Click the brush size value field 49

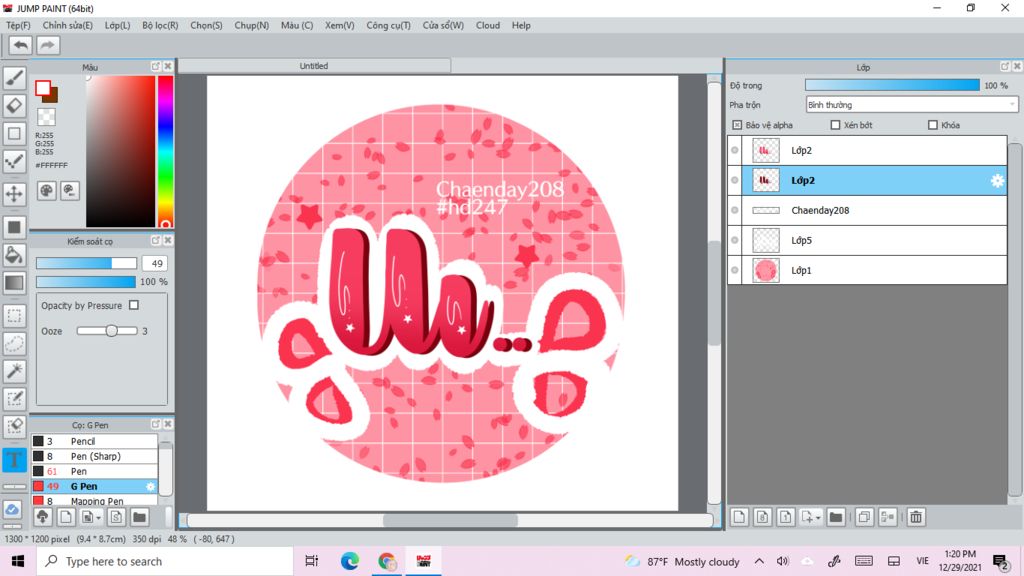(x=155, y=263)
